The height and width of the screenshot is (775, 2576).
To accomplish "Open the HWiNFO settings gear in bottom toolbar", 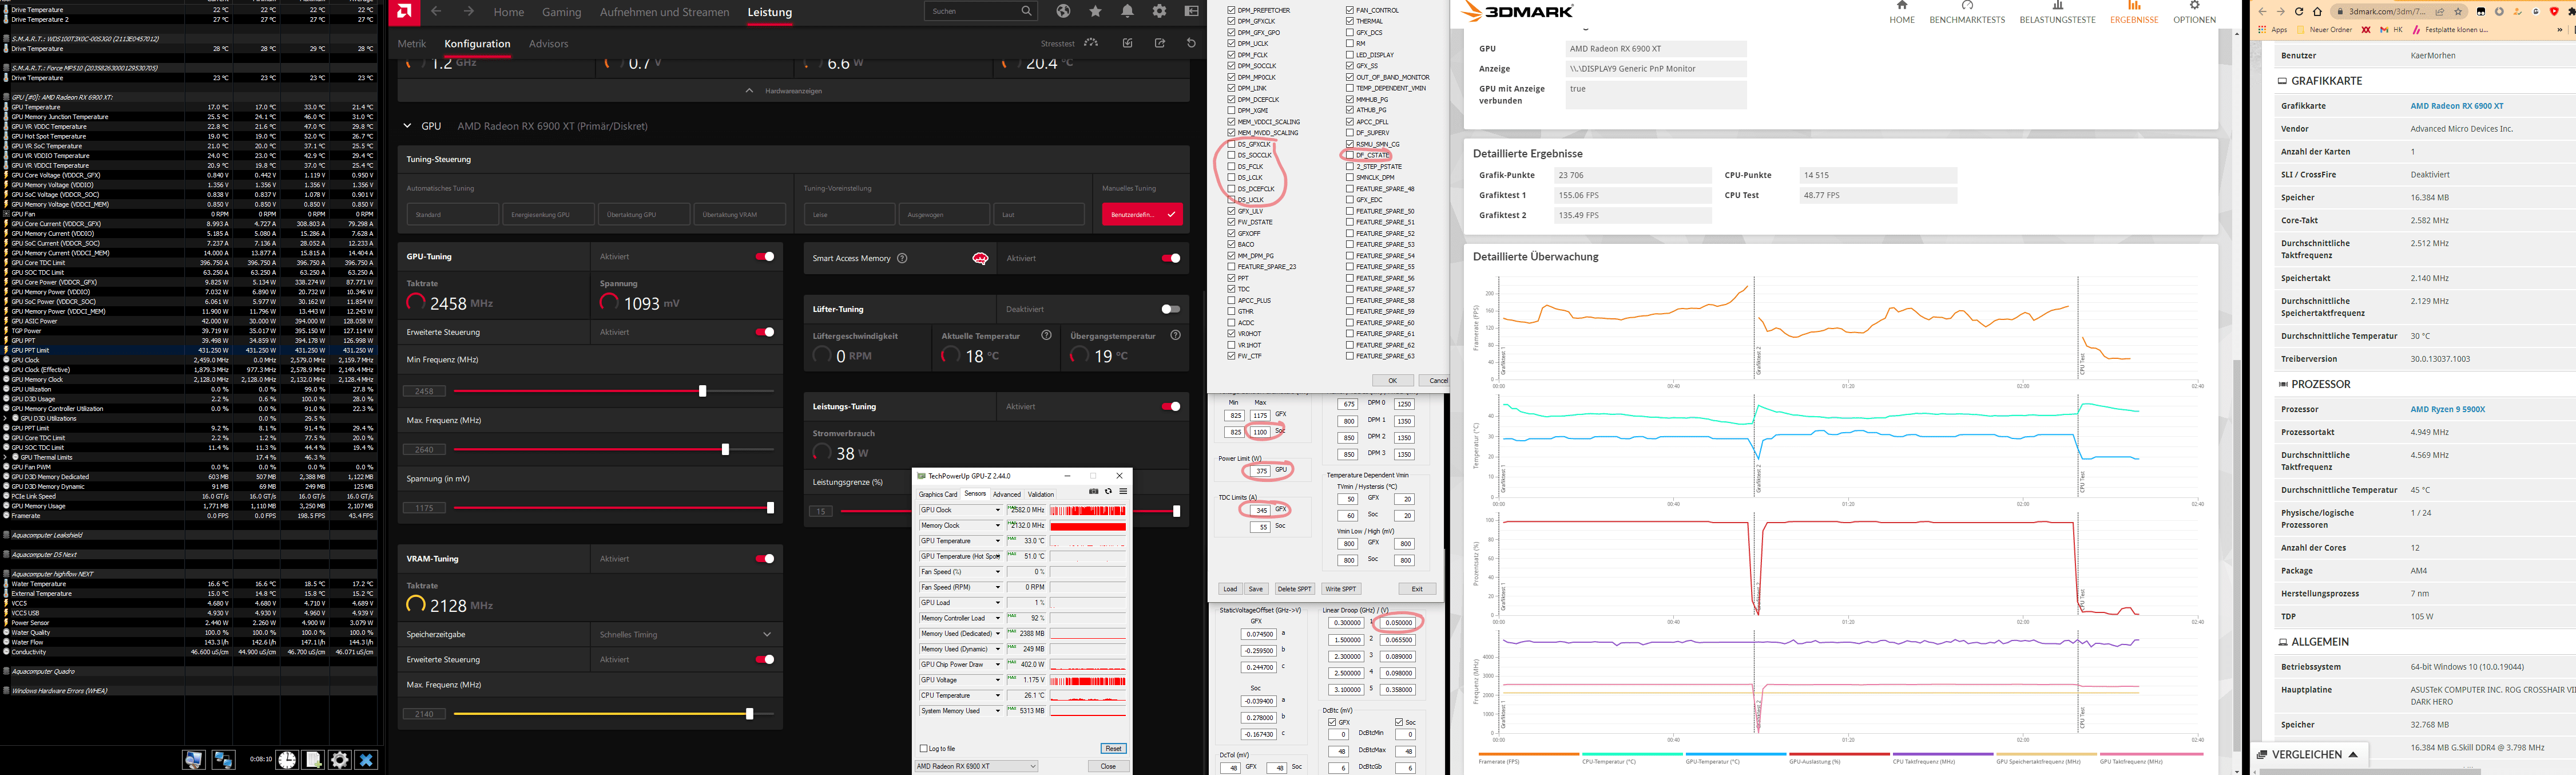I will pos(340,760).
